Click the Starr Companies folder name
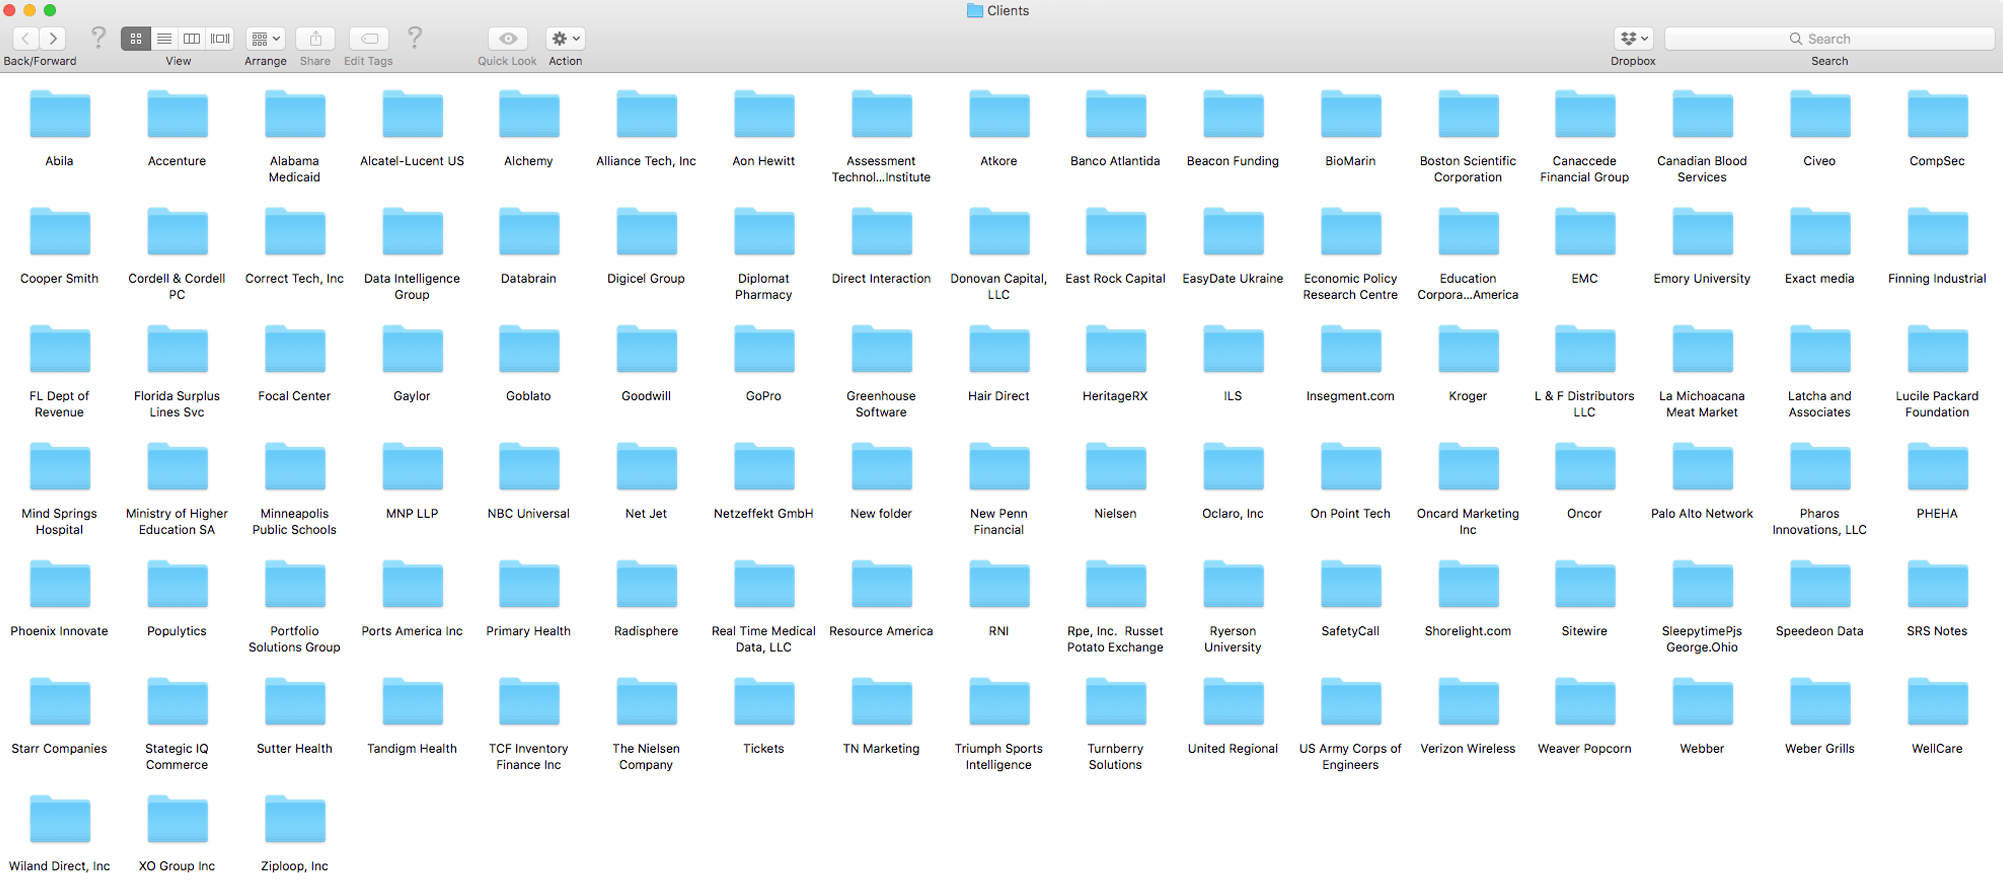 (x=60, y=749)
